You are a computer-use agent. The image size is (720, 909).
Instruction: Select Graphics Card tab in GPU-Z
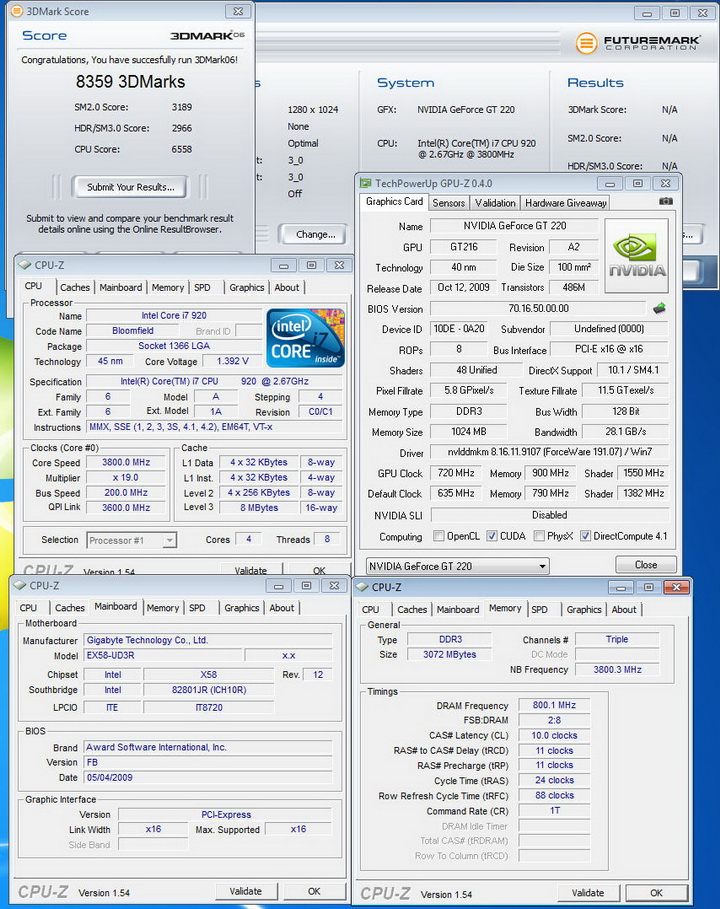click(x=394, y=201)
